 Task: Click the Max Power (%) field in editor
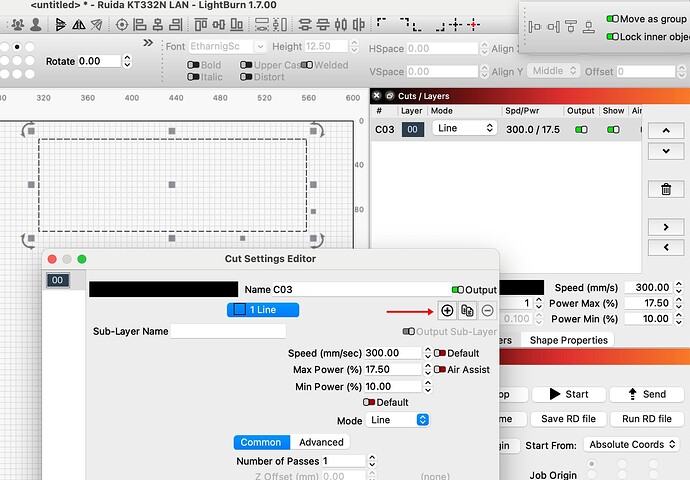(x=393, y=370)
